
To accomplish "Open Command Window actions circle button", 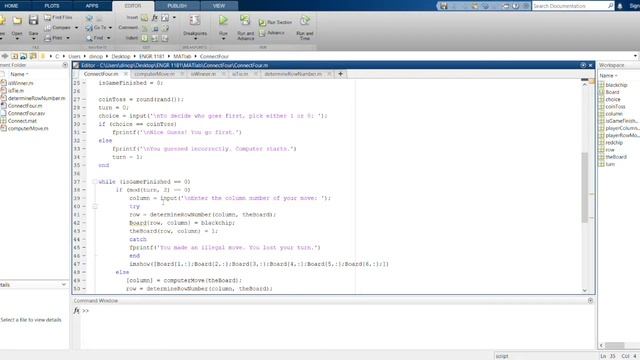I will pos(590,300).
